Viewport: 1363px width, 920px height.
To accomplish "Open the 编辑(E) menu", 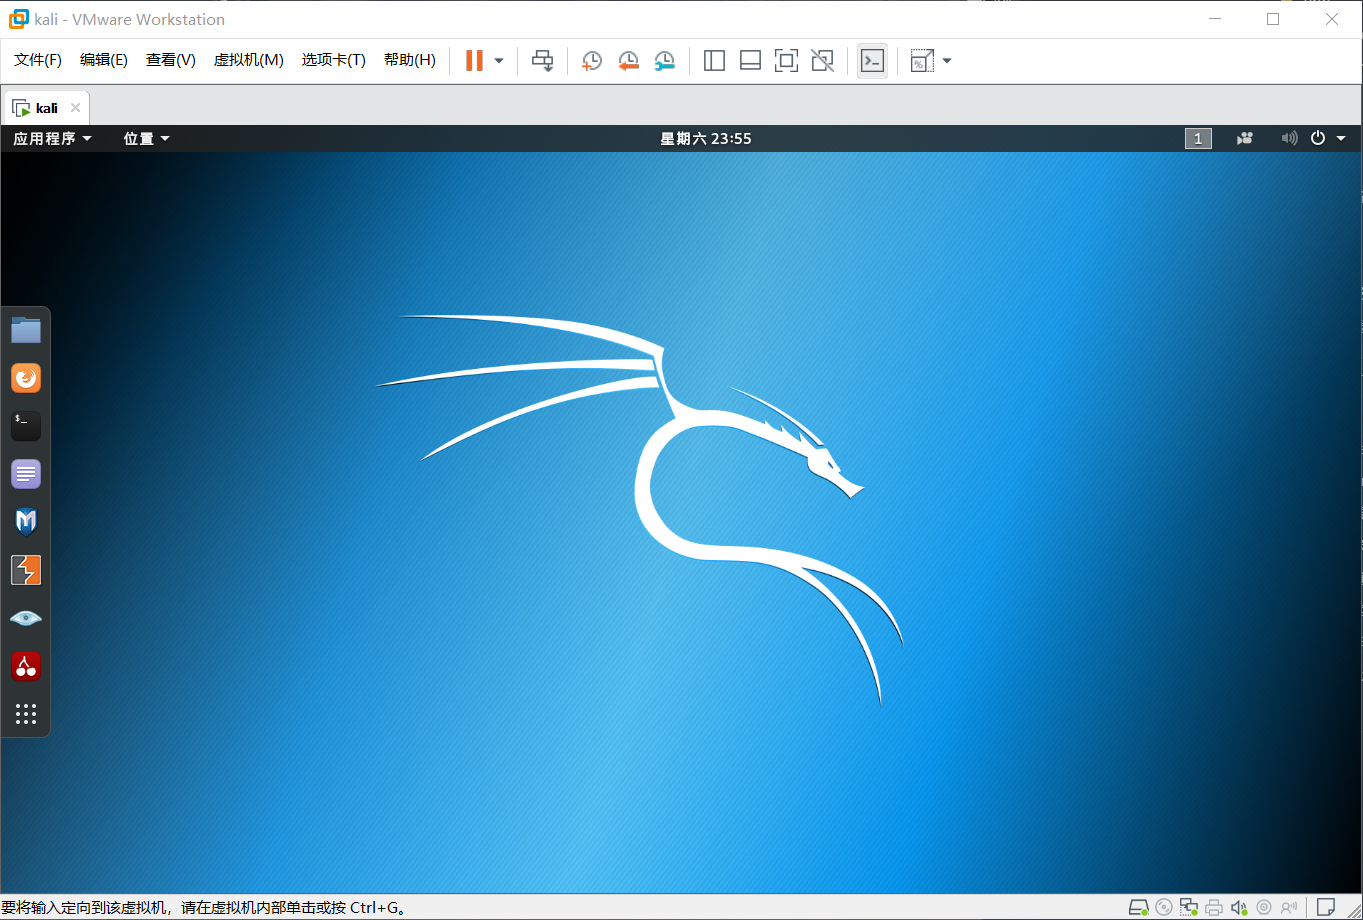I will [x=104, y=60].
